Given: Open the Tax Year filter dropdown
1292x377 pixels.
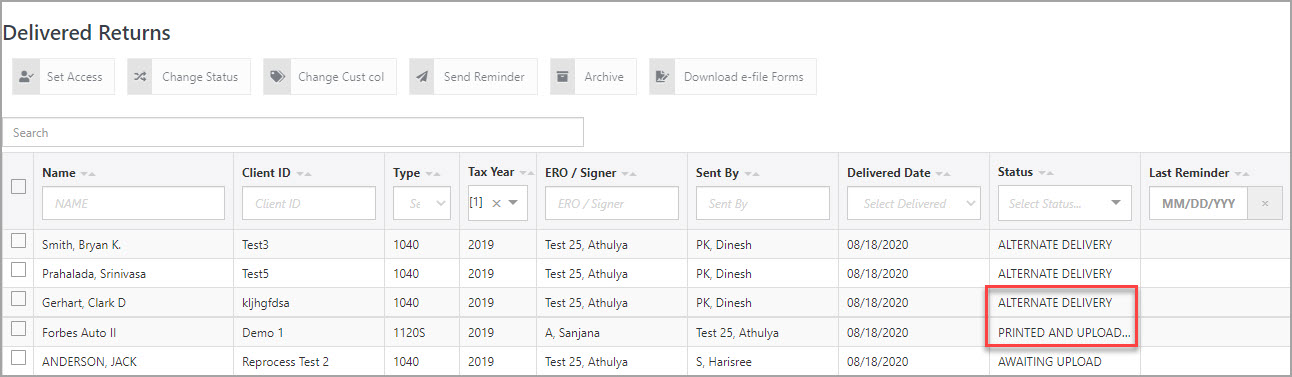Looking at the screenshot, I should tap(513, 203).
